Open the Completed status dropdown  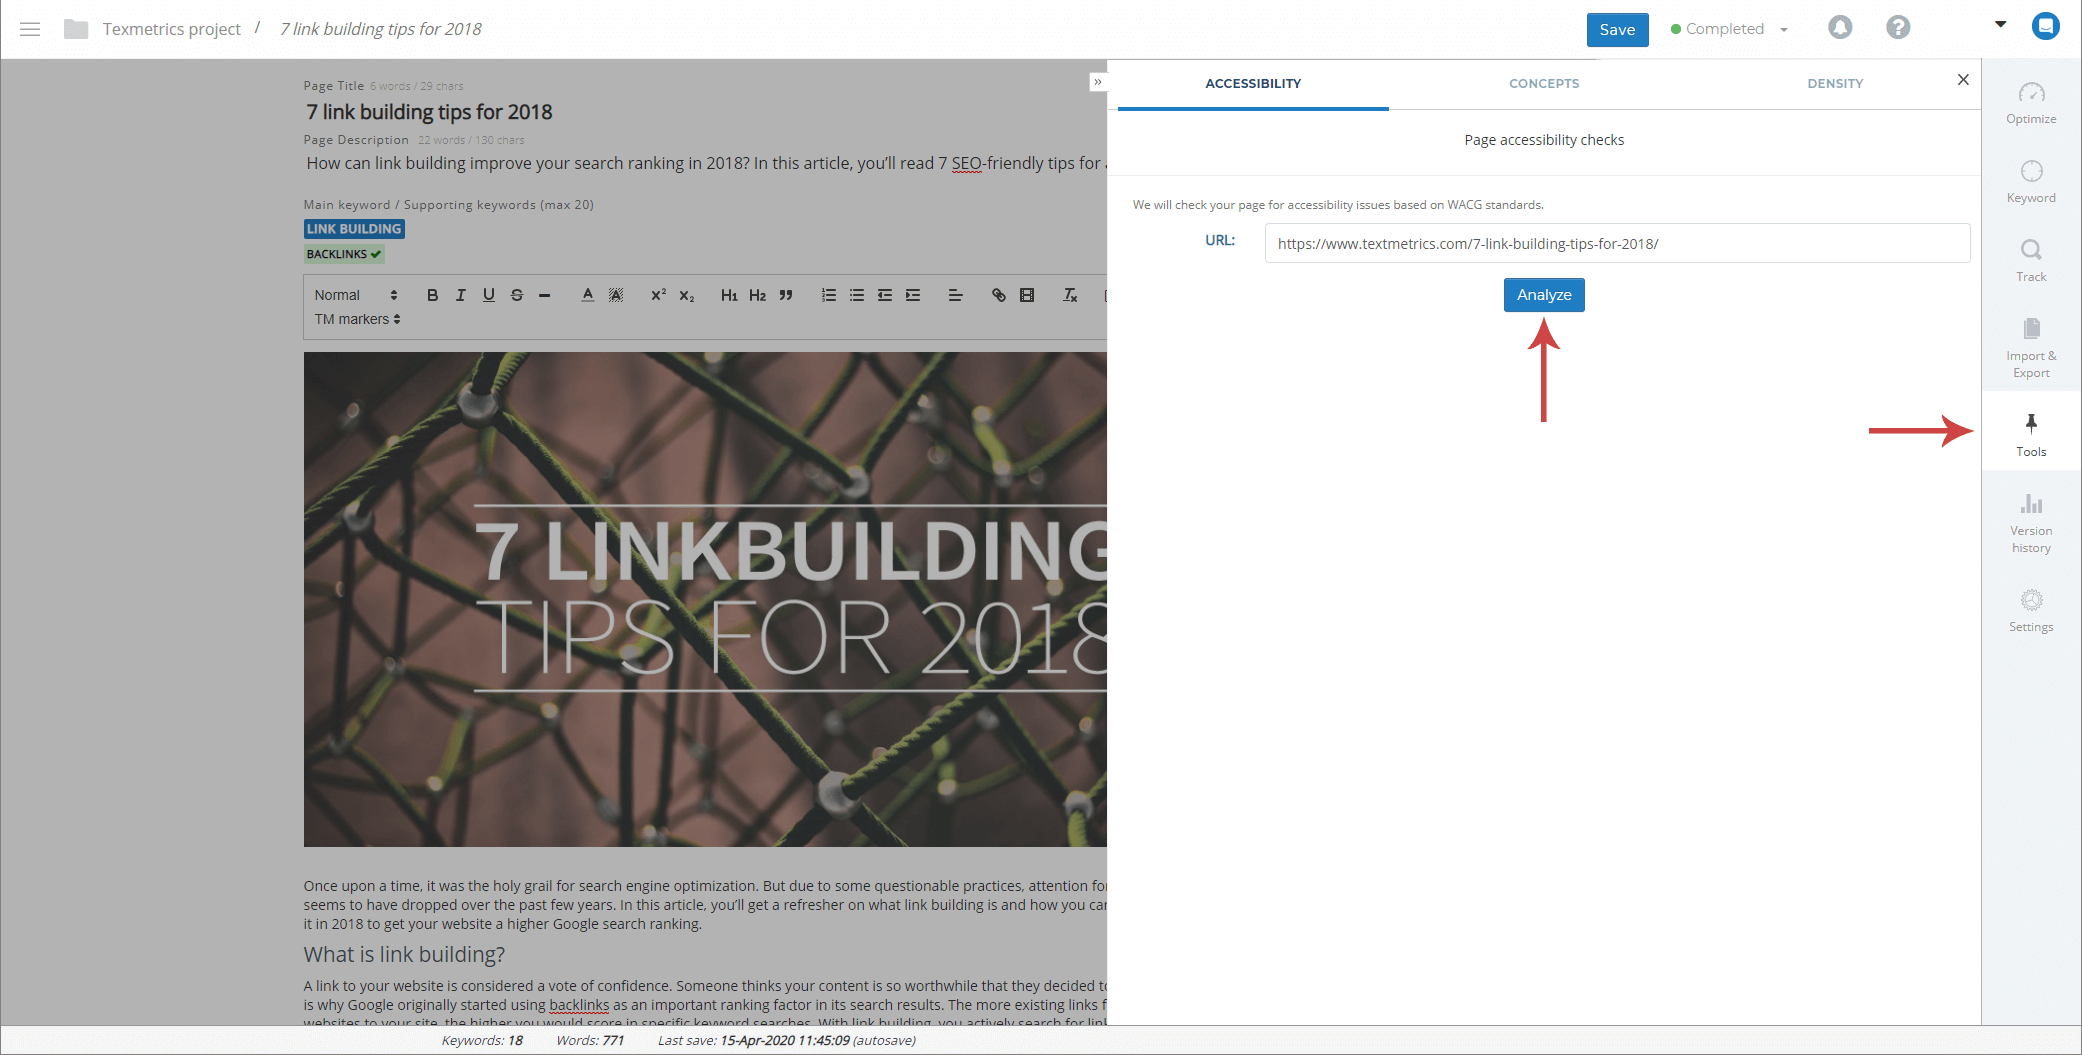pos(1730,29)
